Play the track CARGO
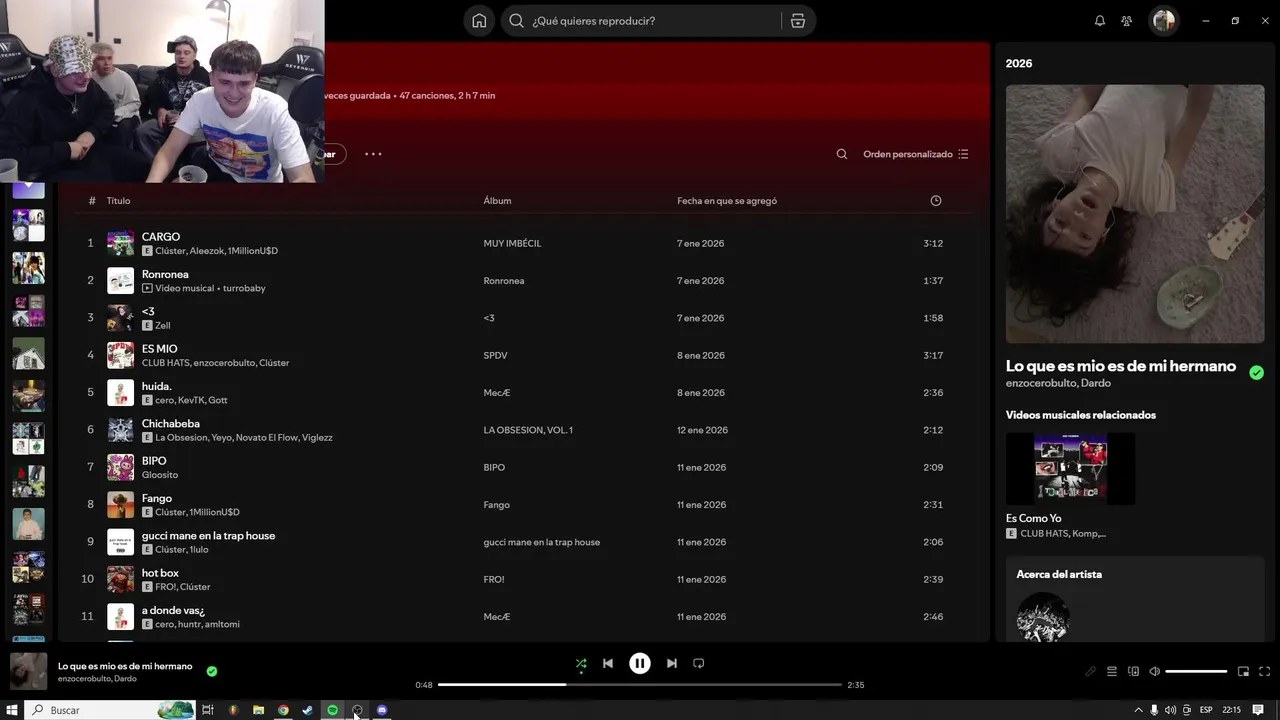The height and width of the screenshot is (720, 1280). [x=160, y=237]
